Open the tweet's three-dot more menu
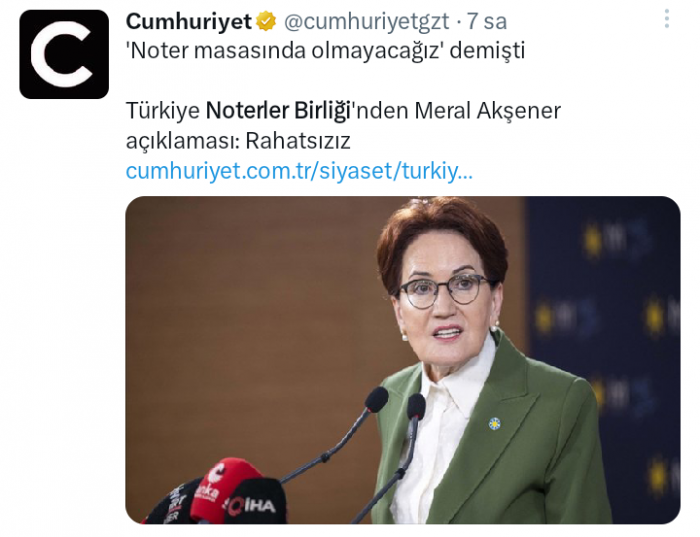Viewport: 700px width, 537px height. (x=667, y=19)
